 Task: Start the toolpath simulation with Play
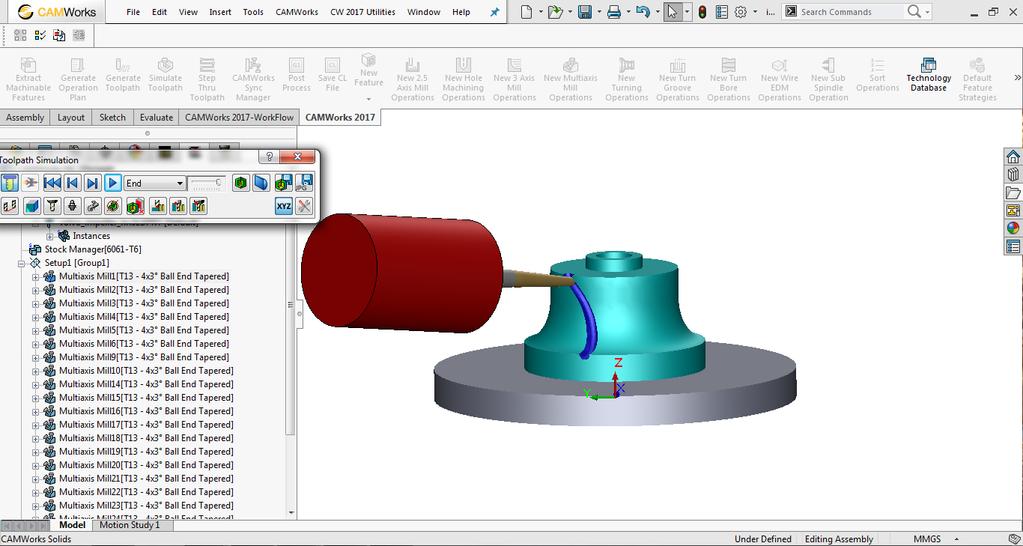point(112,183)
